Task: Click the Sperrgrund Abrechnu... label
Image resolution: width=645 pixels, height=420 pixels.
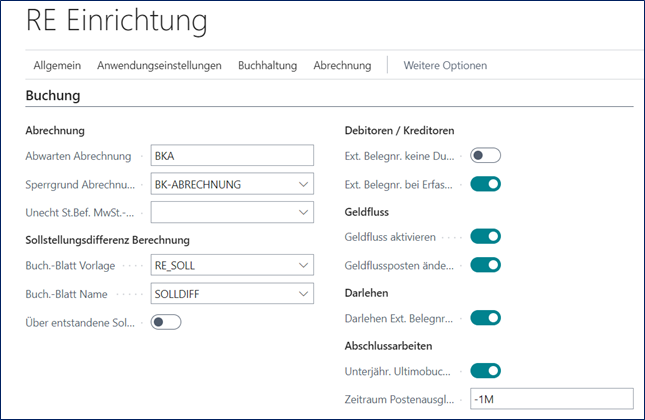Action: click(80, 185)
